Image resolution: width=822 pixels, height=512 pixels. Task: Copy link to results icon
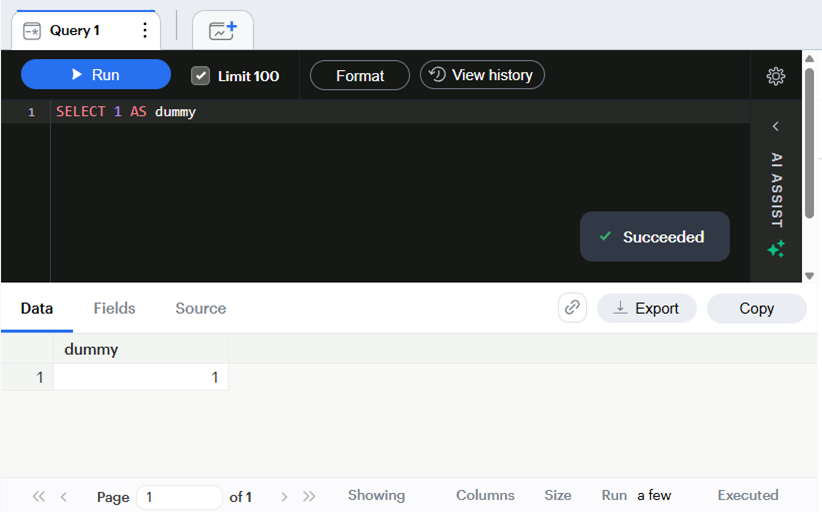tap(572, 308)
